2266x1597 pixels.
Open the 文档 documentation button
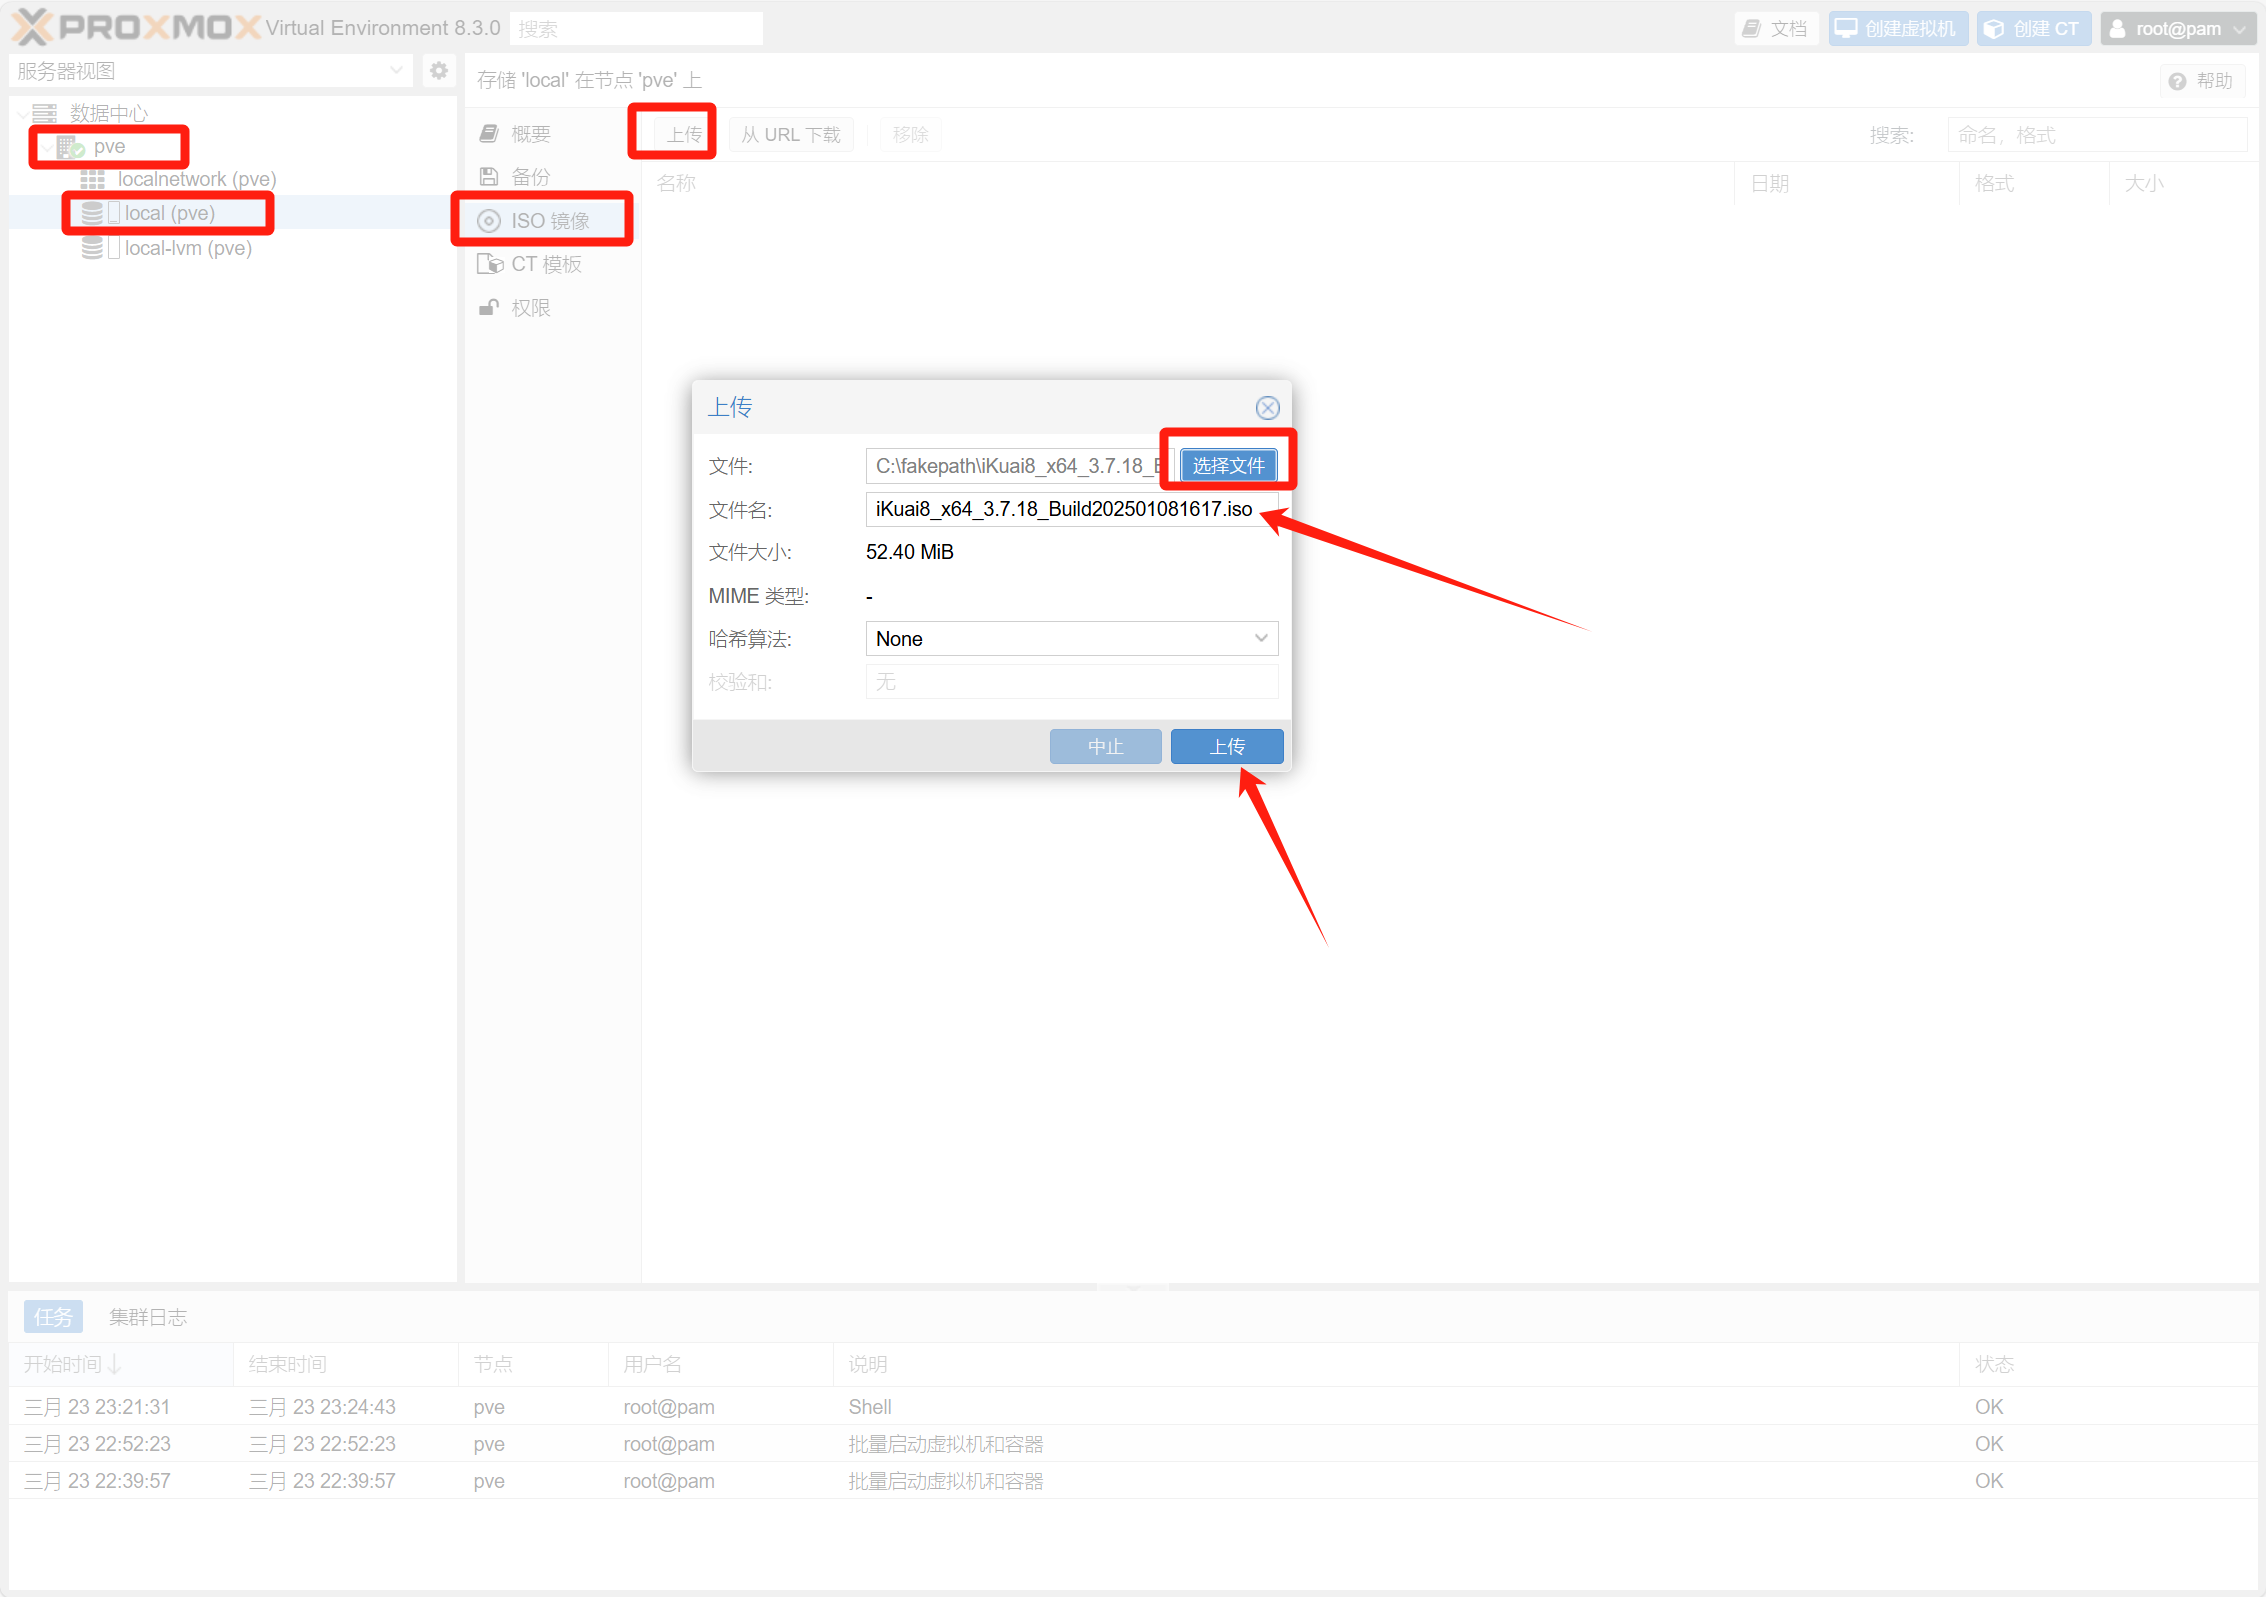1776,29
